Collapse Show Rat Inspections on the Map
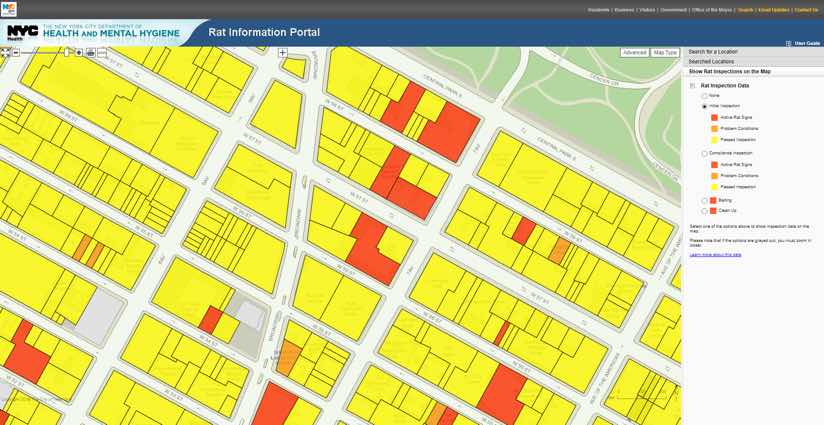This screenshot has width=824, height=425. 753,71
